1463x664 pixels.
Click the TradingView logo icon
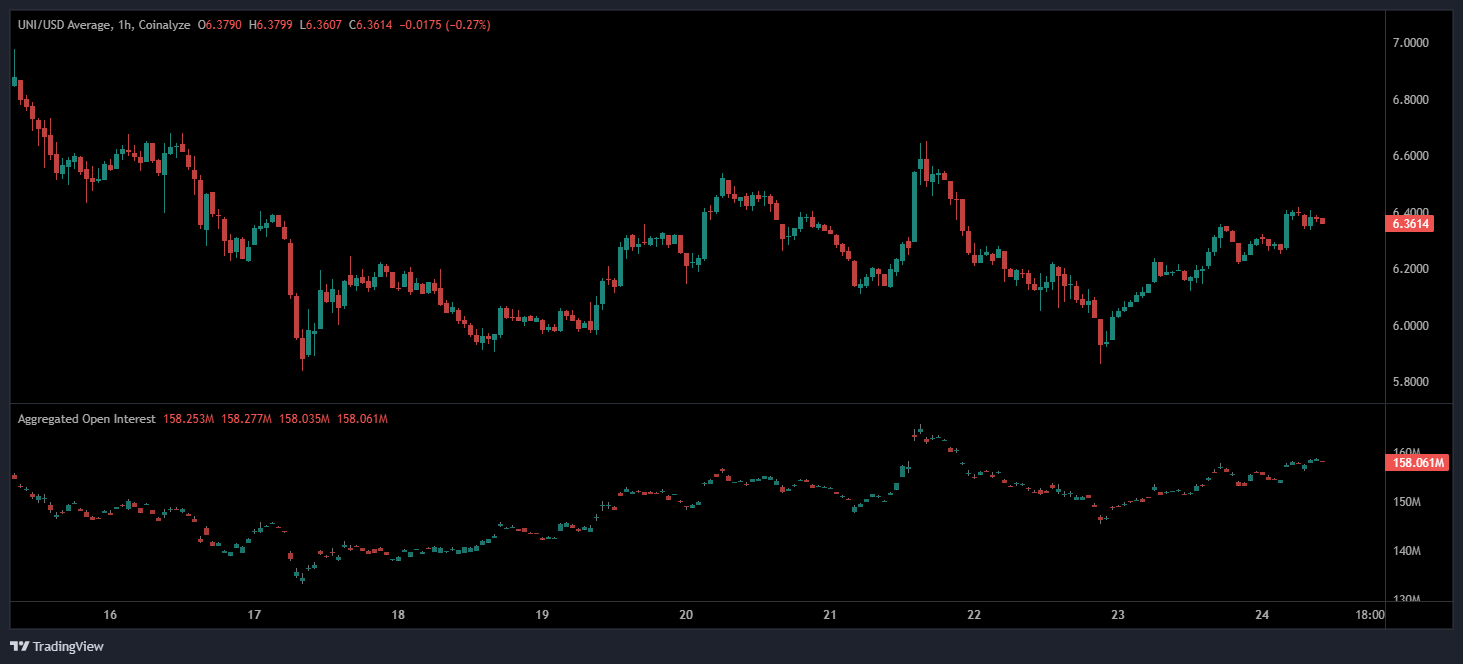pyautogui.click(x=19, y=646)
